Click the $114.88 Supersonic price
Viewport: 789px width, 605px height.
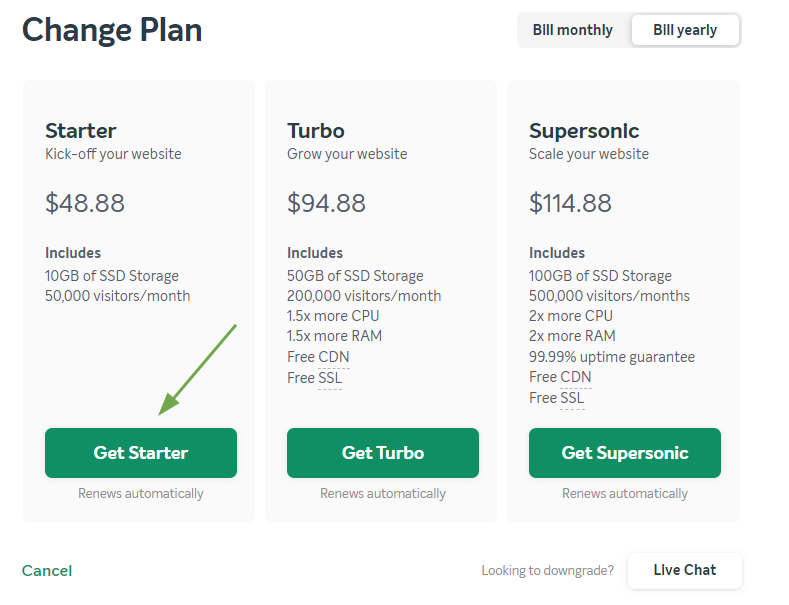pos(571,203)
